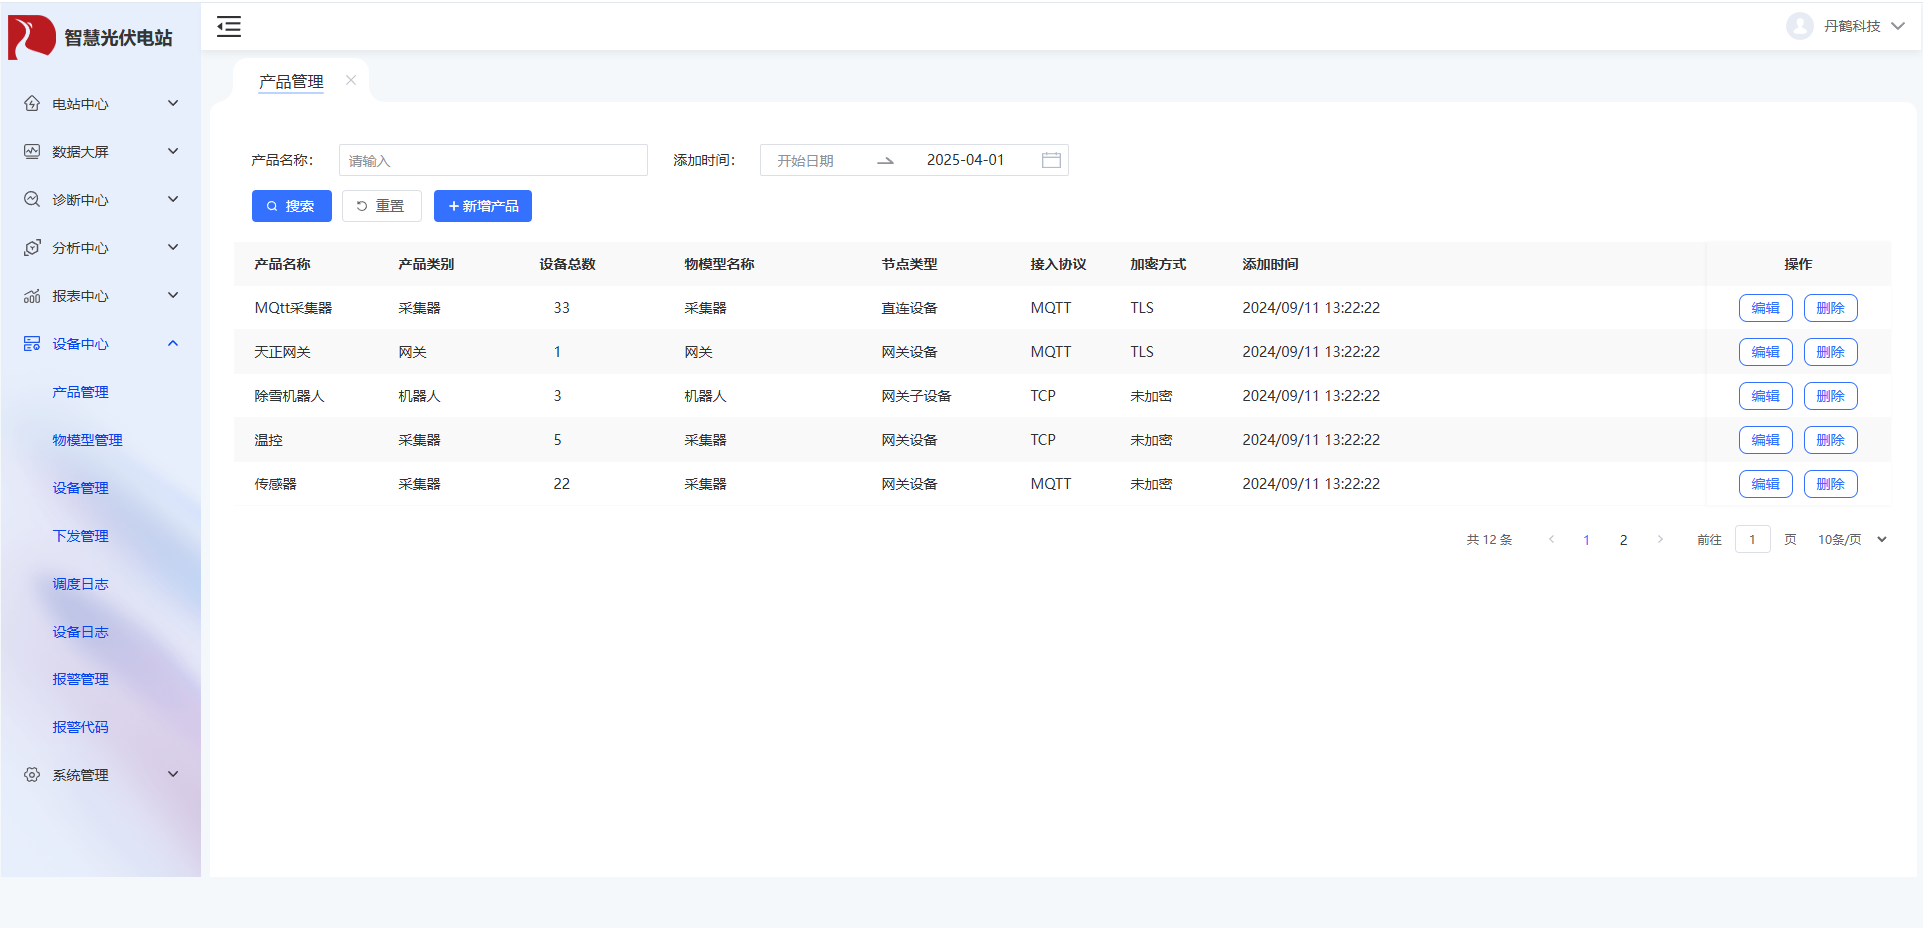
Task: Click the sidebar collapse hamburger icon
Action: (229, 27)
